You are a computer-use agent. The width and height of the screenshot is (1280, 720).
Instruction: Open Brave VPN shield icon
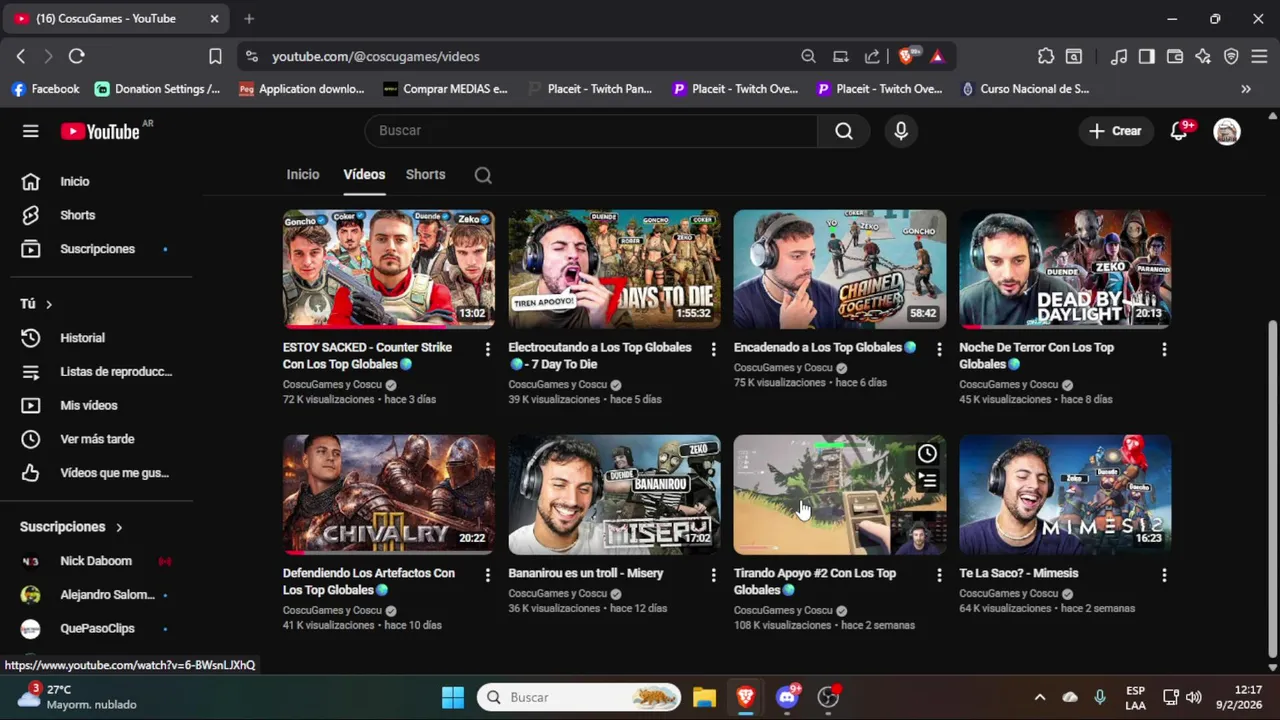(x=1232, y=57)
